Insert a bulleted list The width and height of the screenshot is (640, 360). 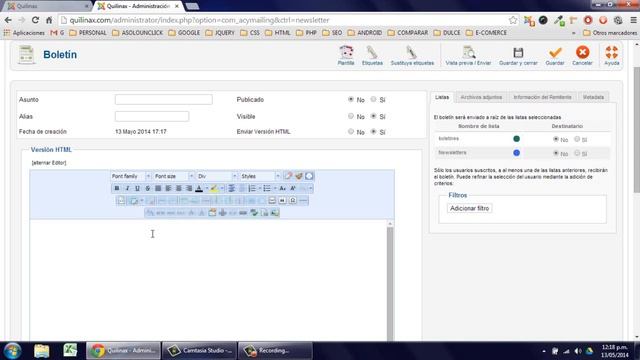(267, 188)
